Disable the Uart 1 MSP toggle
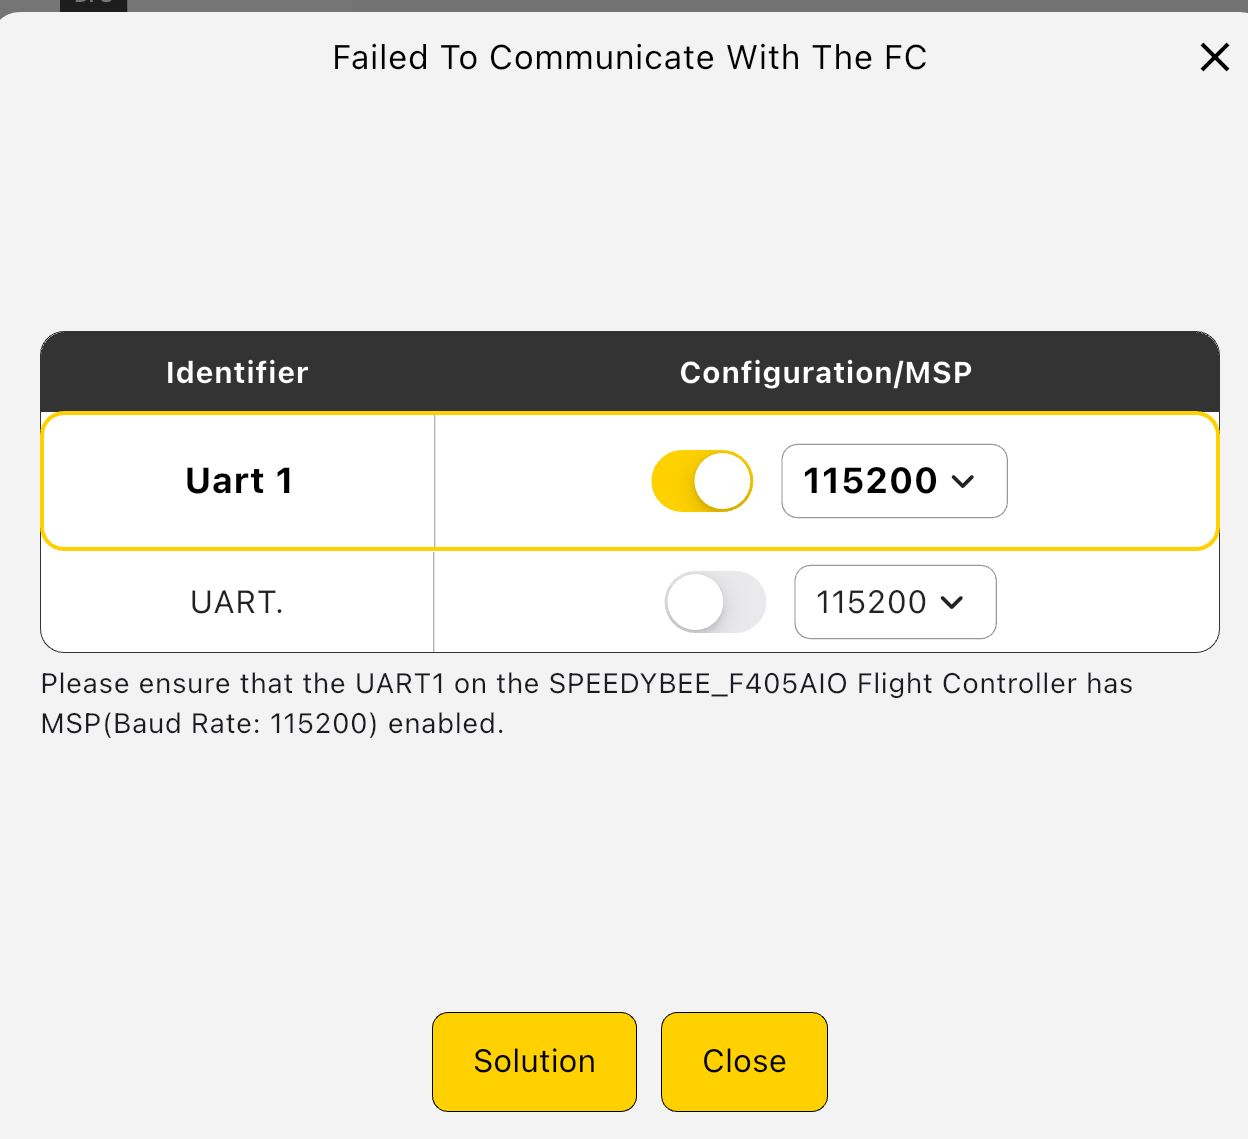The height and width of the screenshot is (1139, 1248). pos(701,481)
